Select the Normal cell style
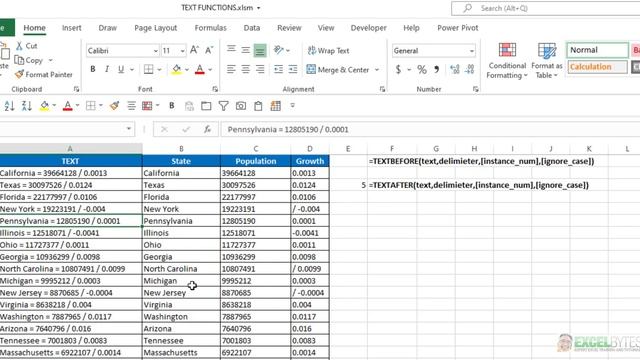Image resolution: width=640 pixels, height=360 pixels. [597, 50]
